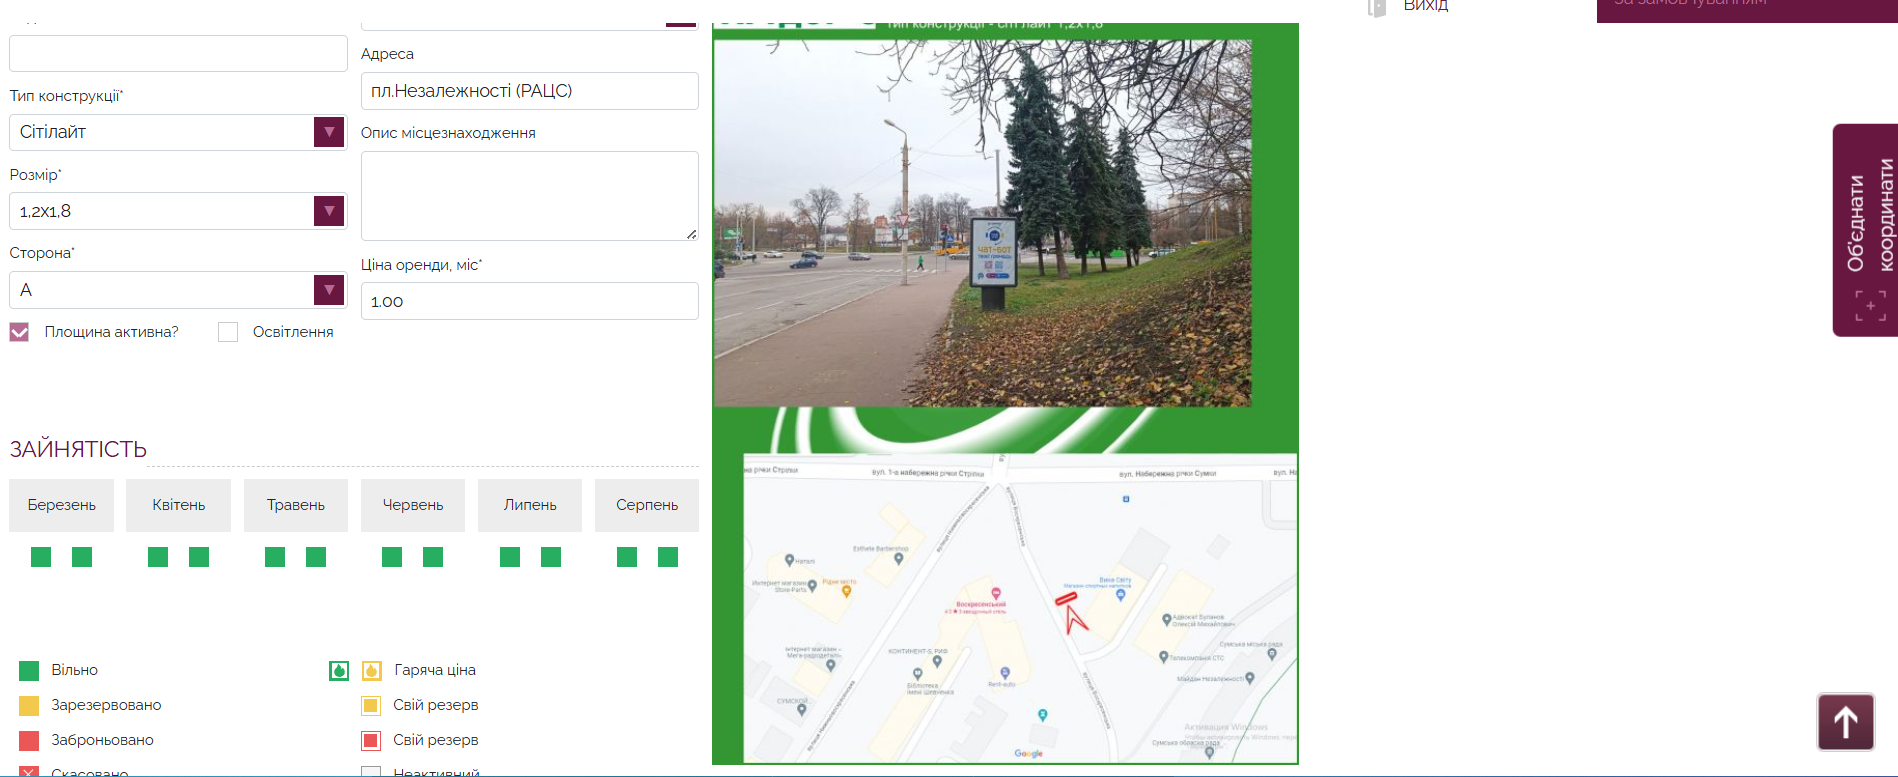Screen dimensions: 1898x777
Task: Open the 'Тип конструкції' Сітілайт dropdown
Action: (x=178, y=132)
